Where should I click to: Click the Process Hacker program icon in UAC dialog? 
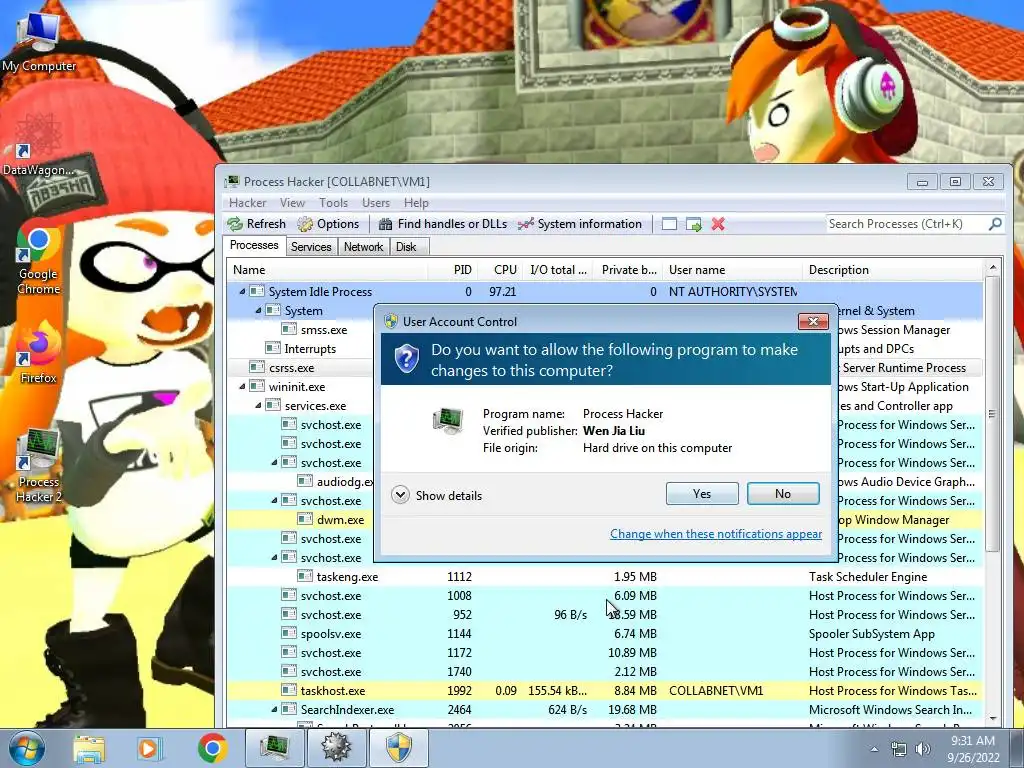click(448, 421)
